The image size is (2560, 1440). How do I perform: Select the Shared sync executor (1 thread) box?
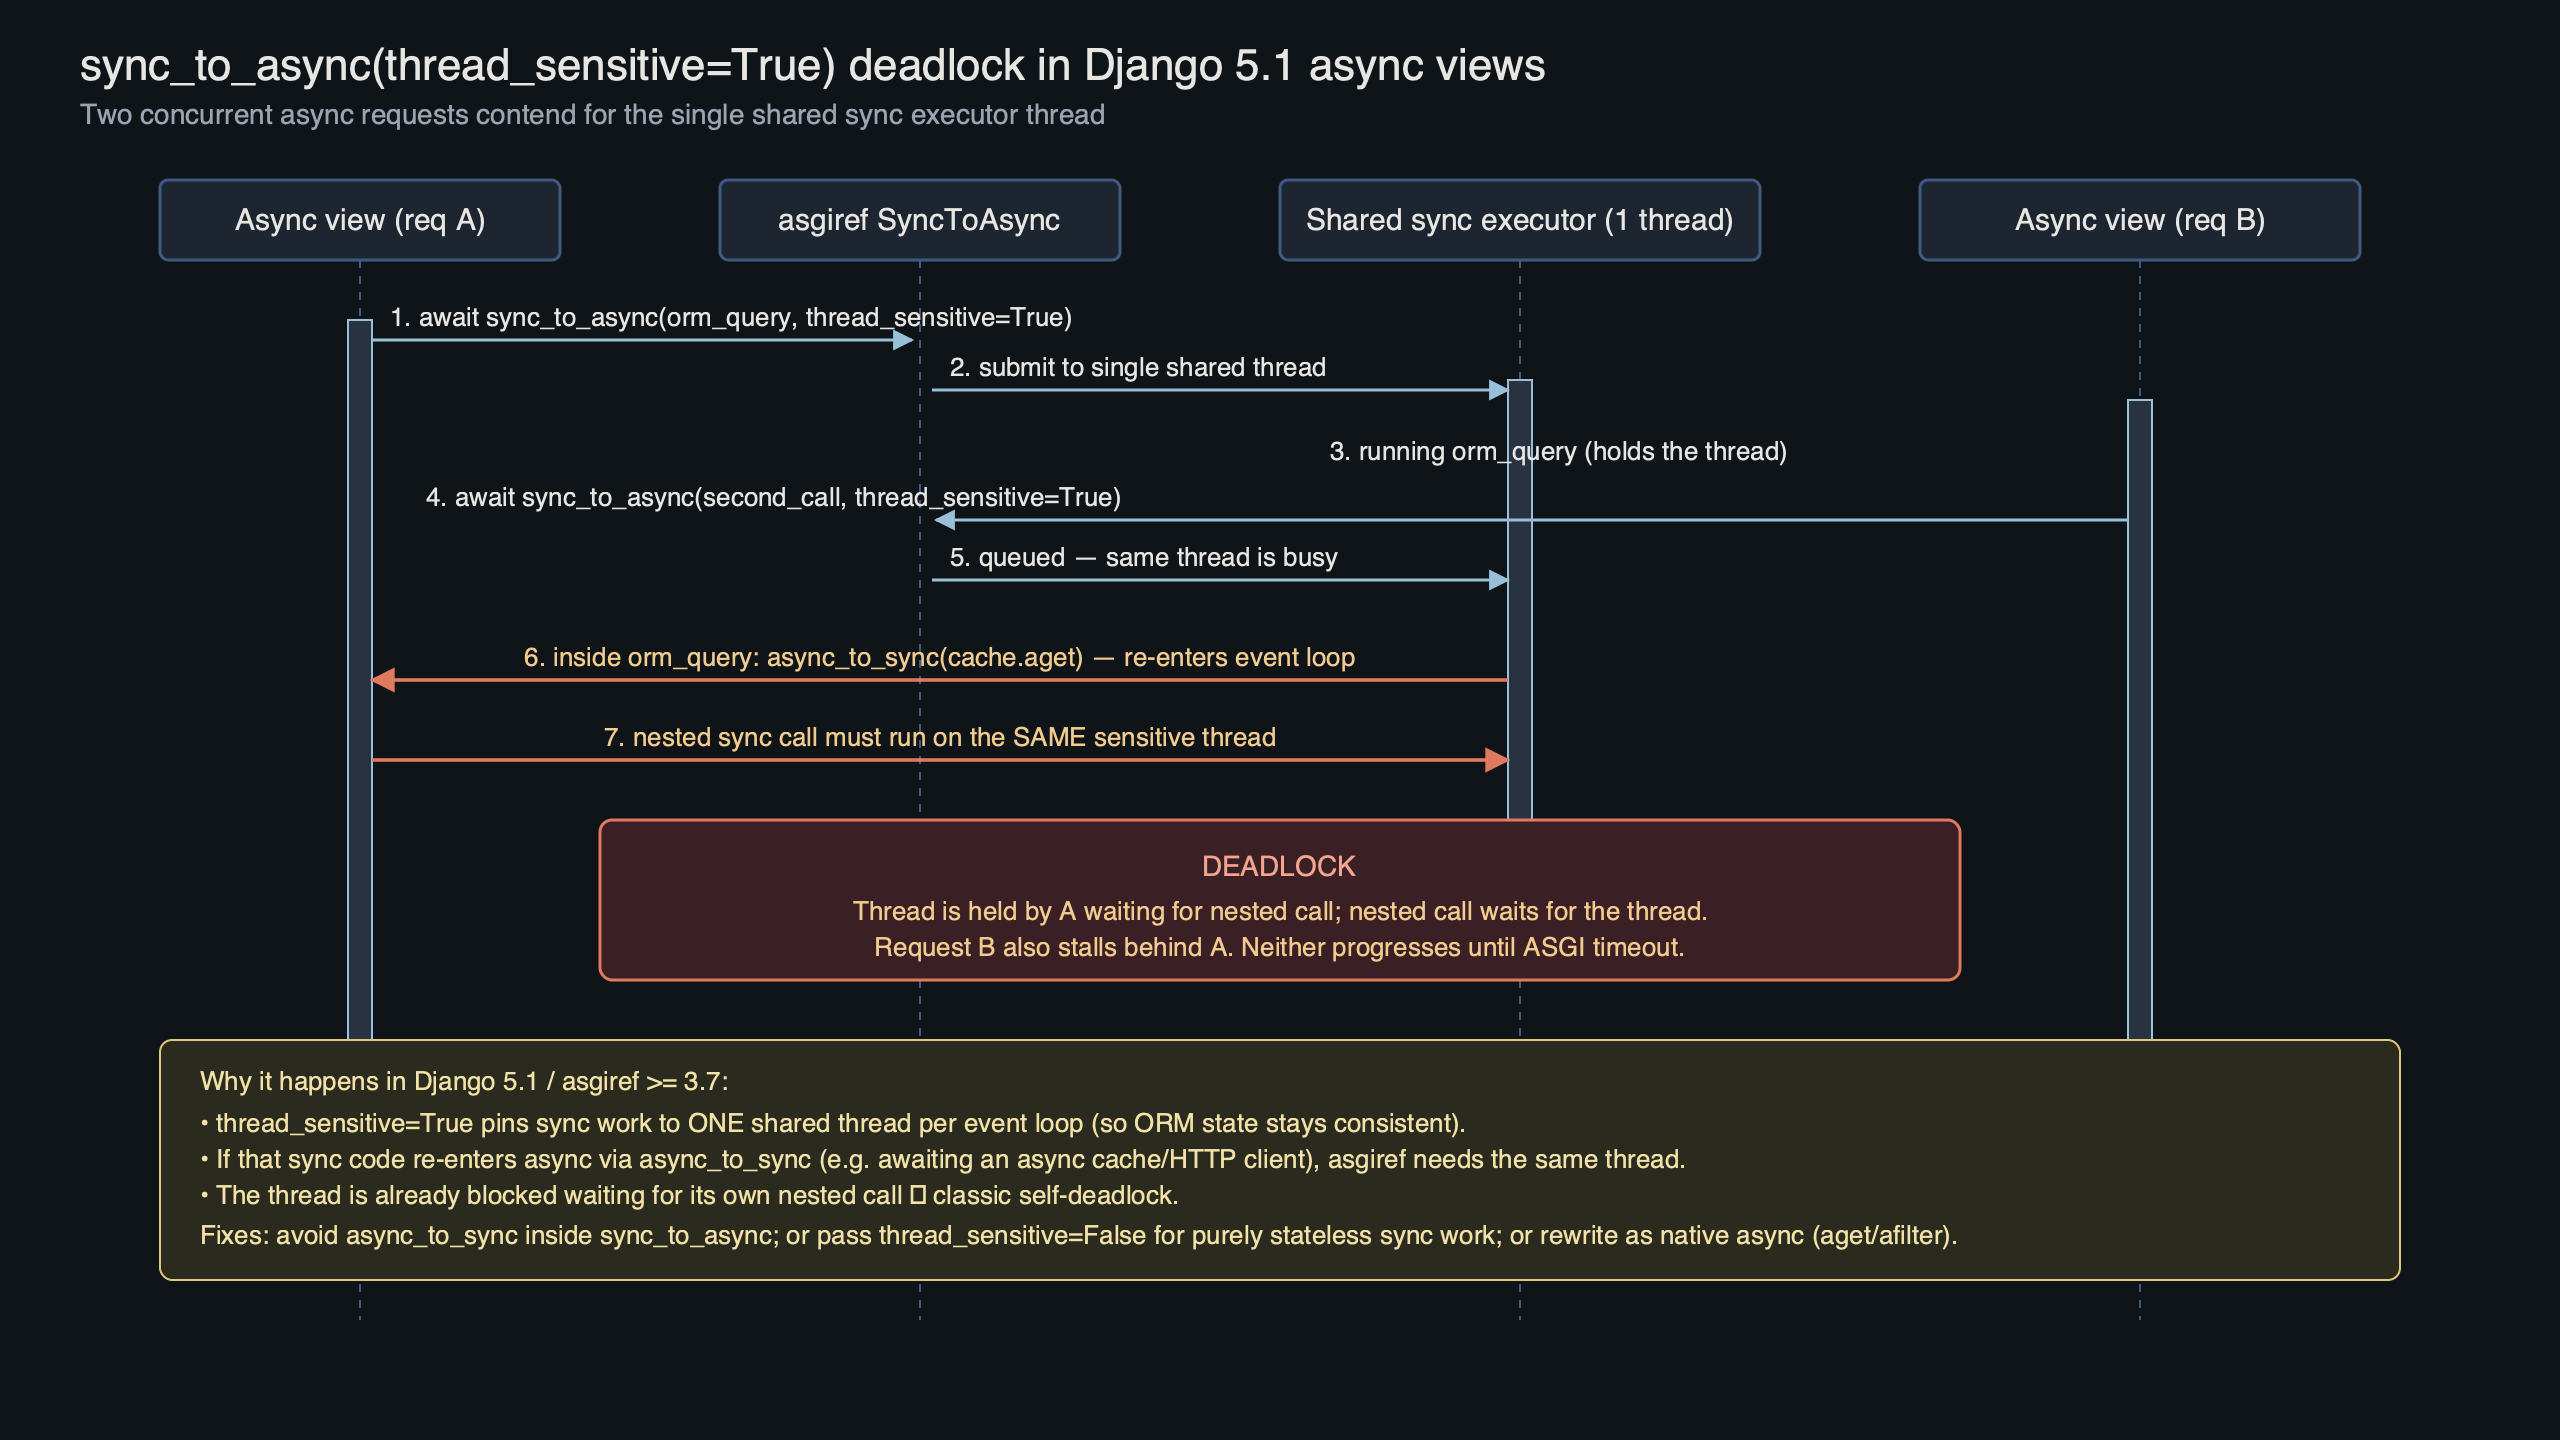coord(1518,220)
